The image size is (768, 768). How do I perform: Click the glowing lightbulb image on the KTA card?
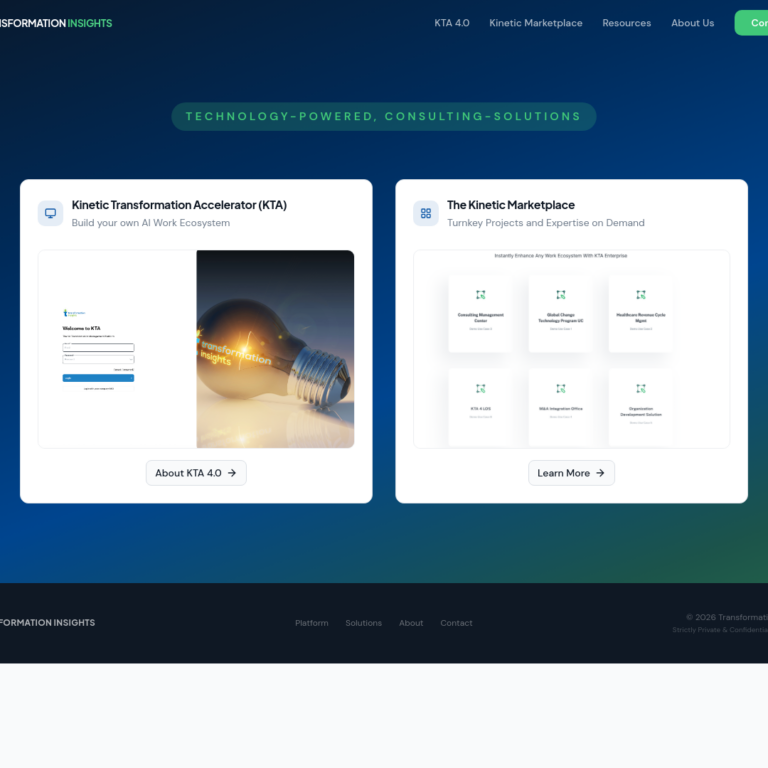tap(275, 349)
